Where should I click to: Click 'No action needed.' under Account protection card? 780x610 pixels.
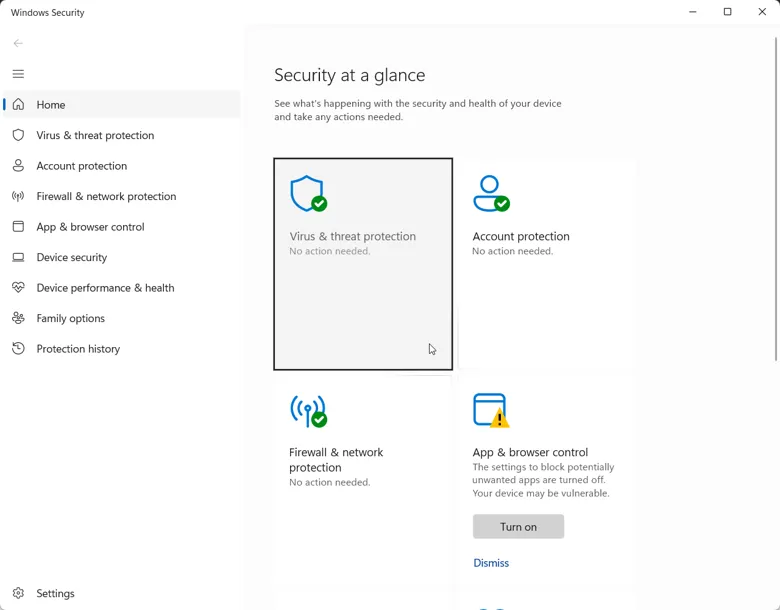[512, 251]
